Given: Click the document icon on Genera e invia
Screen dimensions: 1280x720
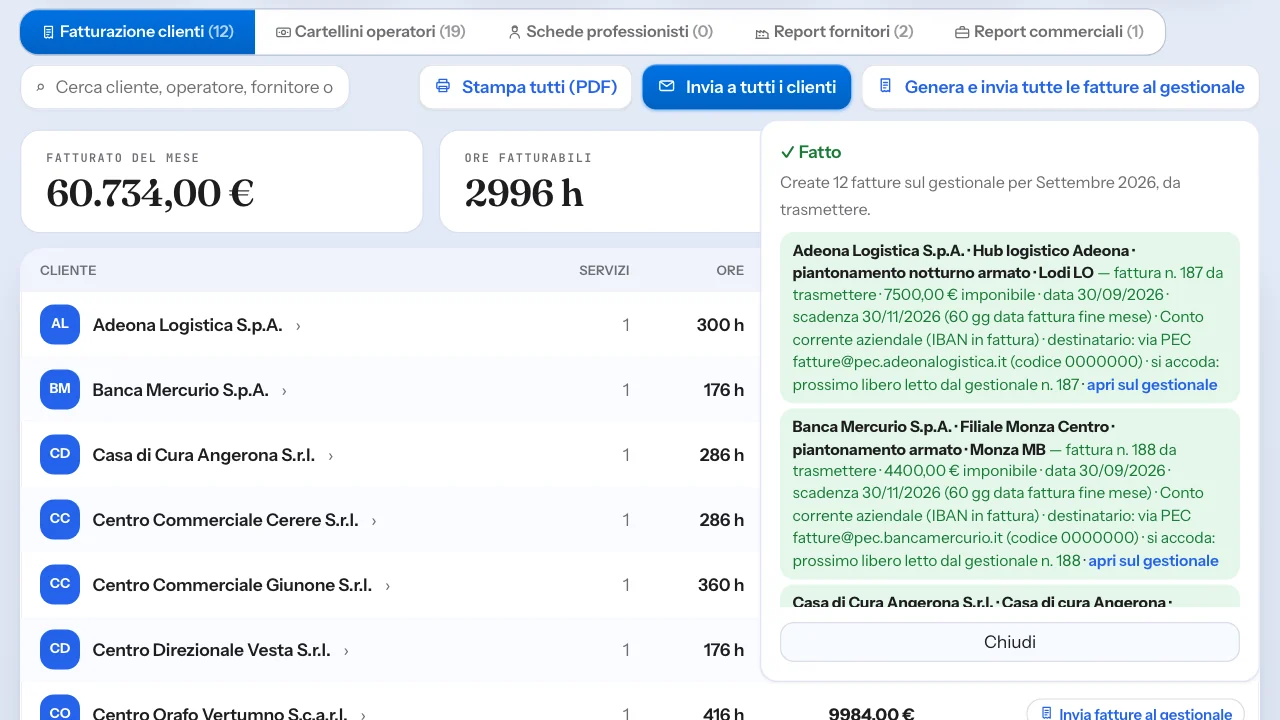Looking at the screenshot, I should point(885,87).
